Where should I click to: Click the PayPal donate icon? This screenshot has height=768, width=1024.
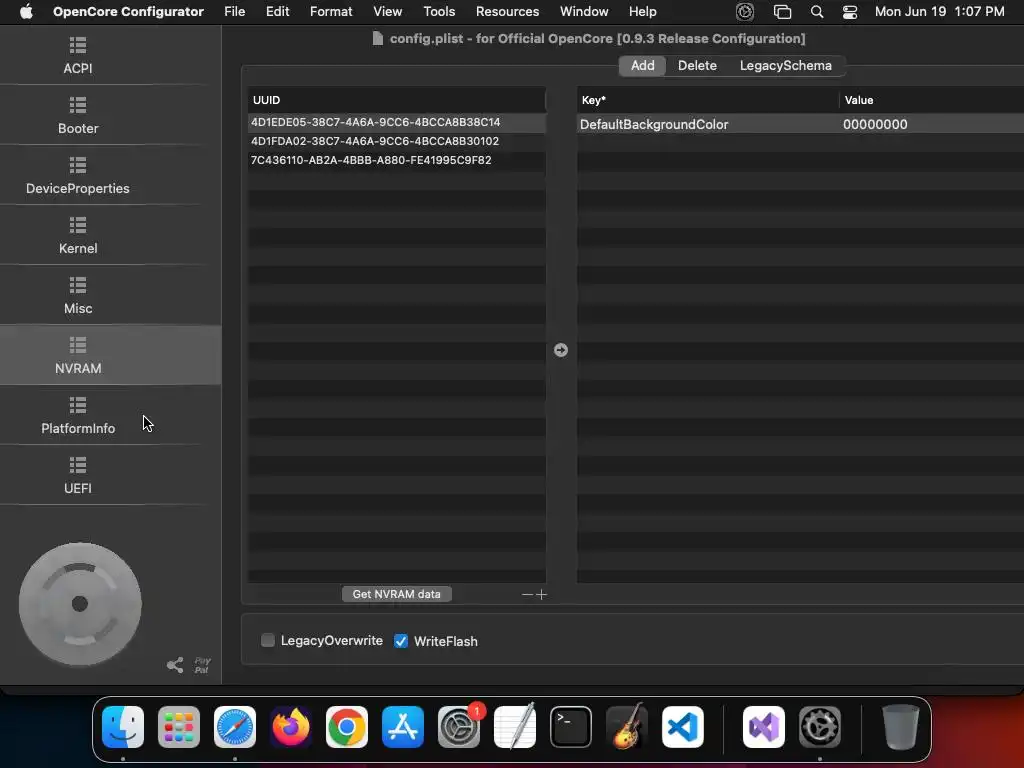pos(202,665)
